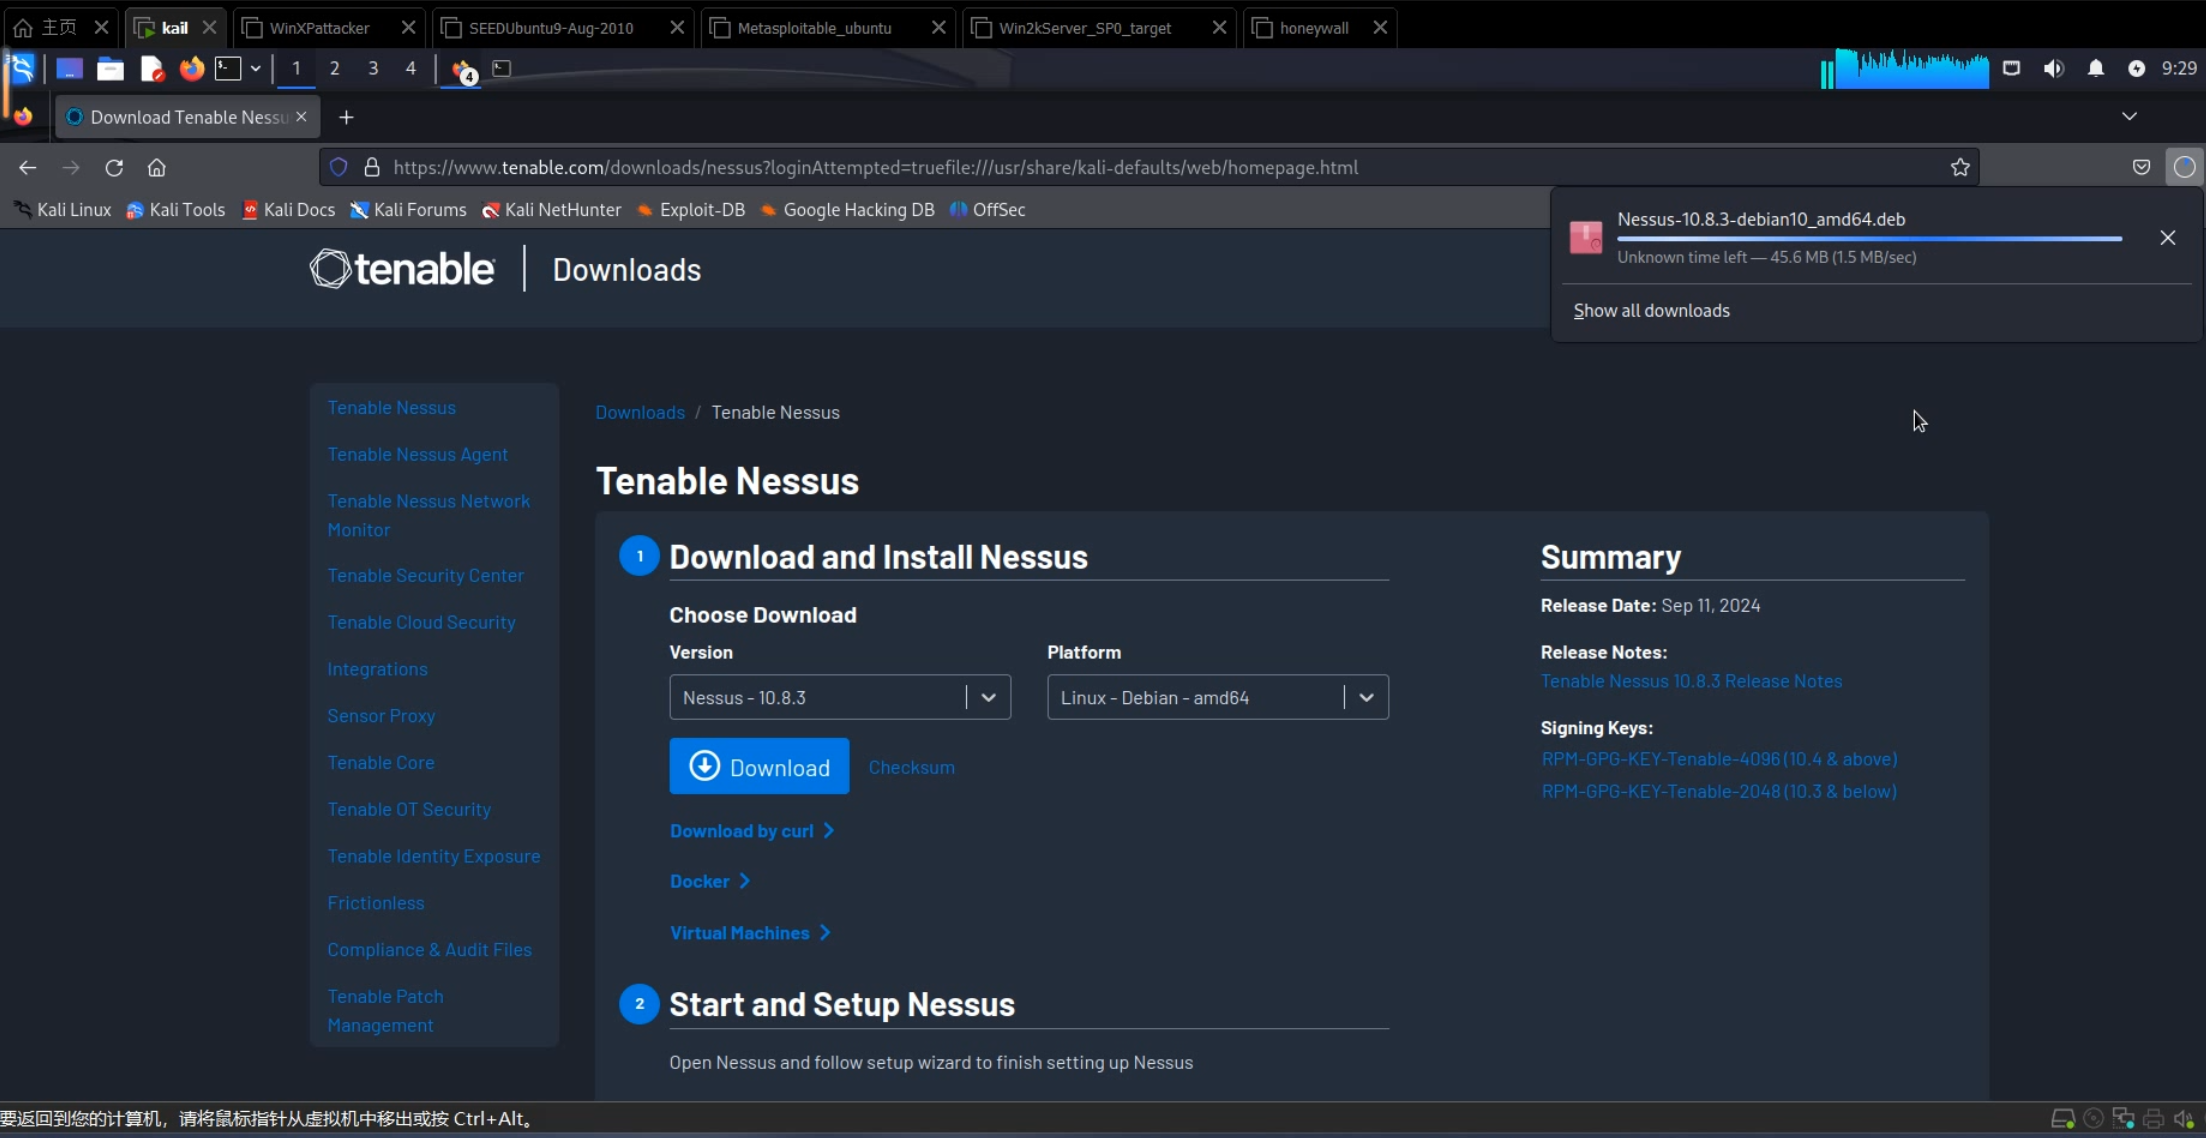Open notifications bell in panel
Image resolution: width=2206 pixels, height=1138 pixels.
2096,69
